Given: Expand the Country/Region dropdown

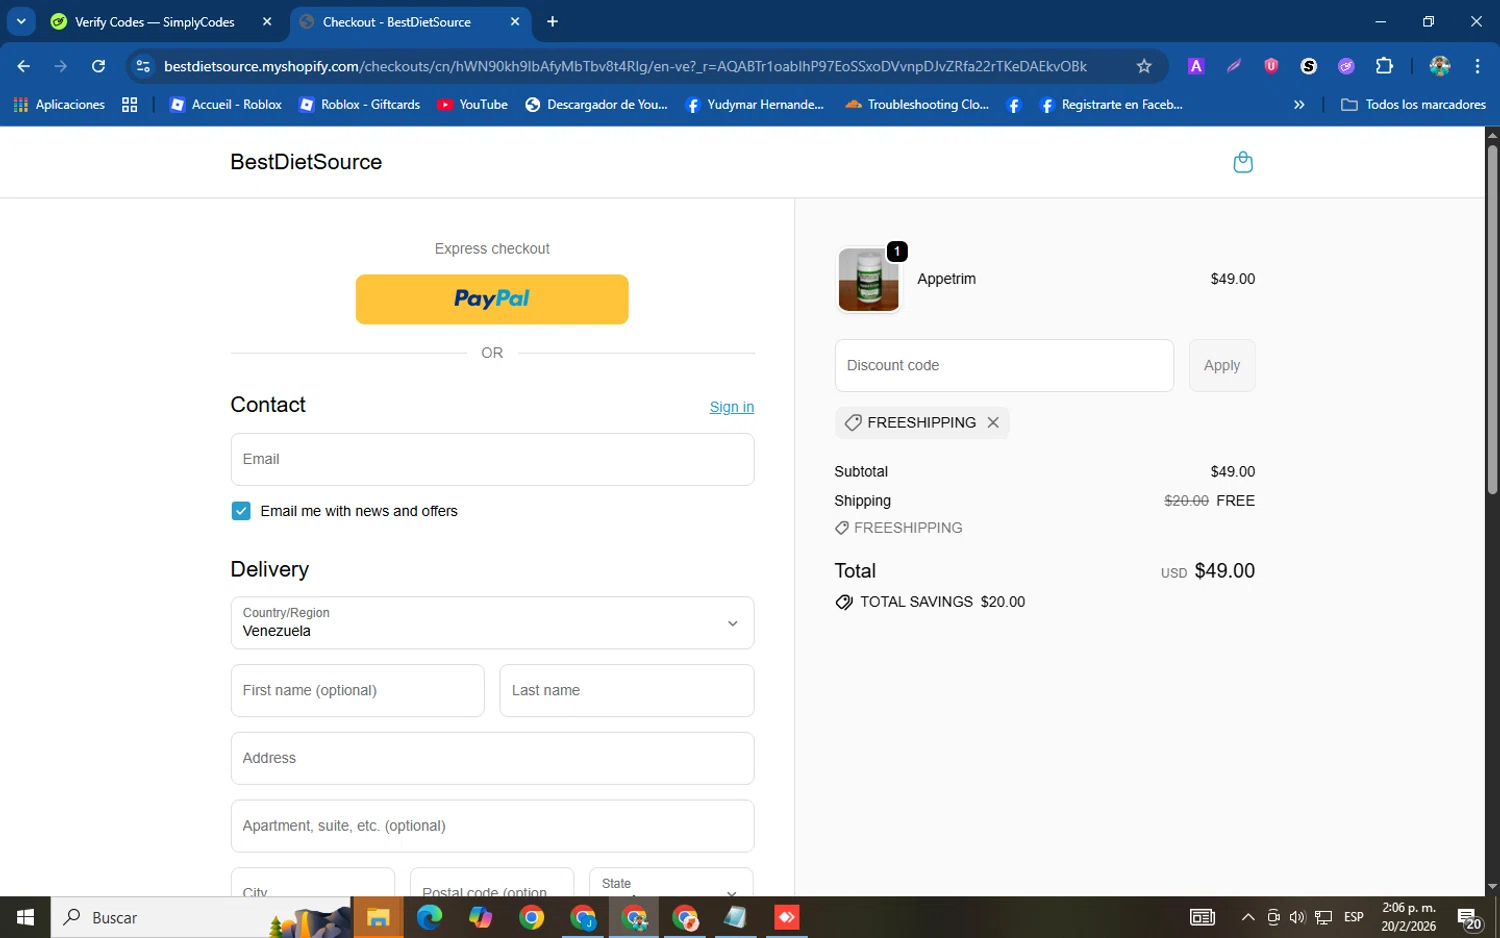Looking at the screenshot, I should 492,623.
